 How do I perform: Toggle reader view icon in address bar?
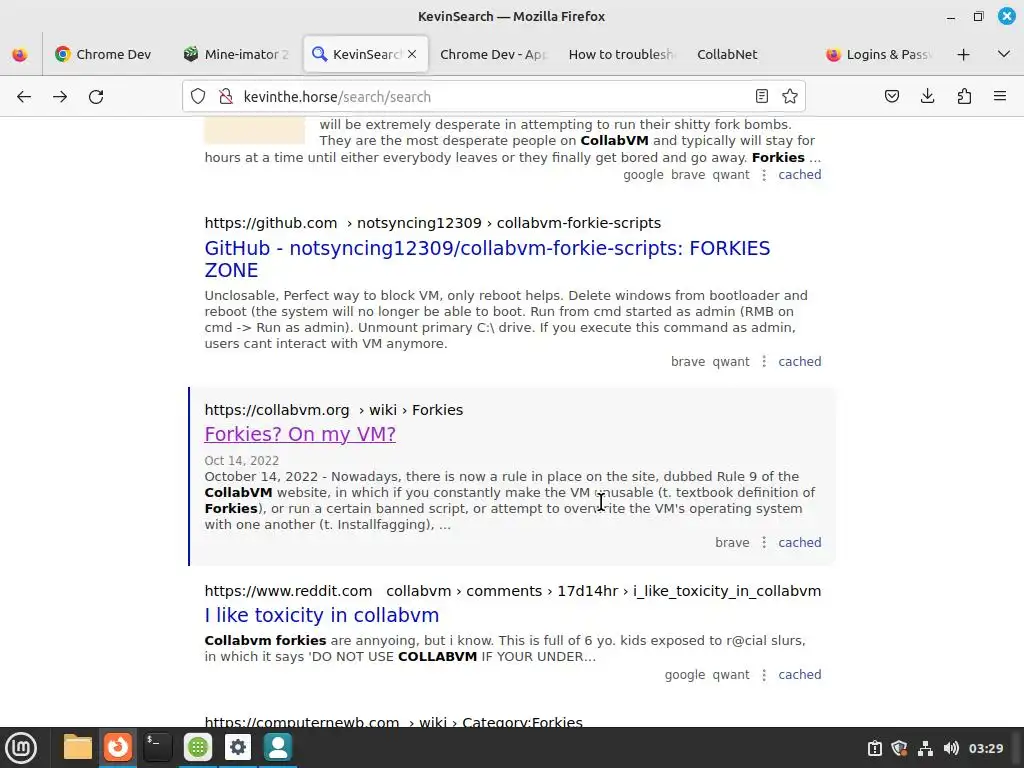(761, 97)
